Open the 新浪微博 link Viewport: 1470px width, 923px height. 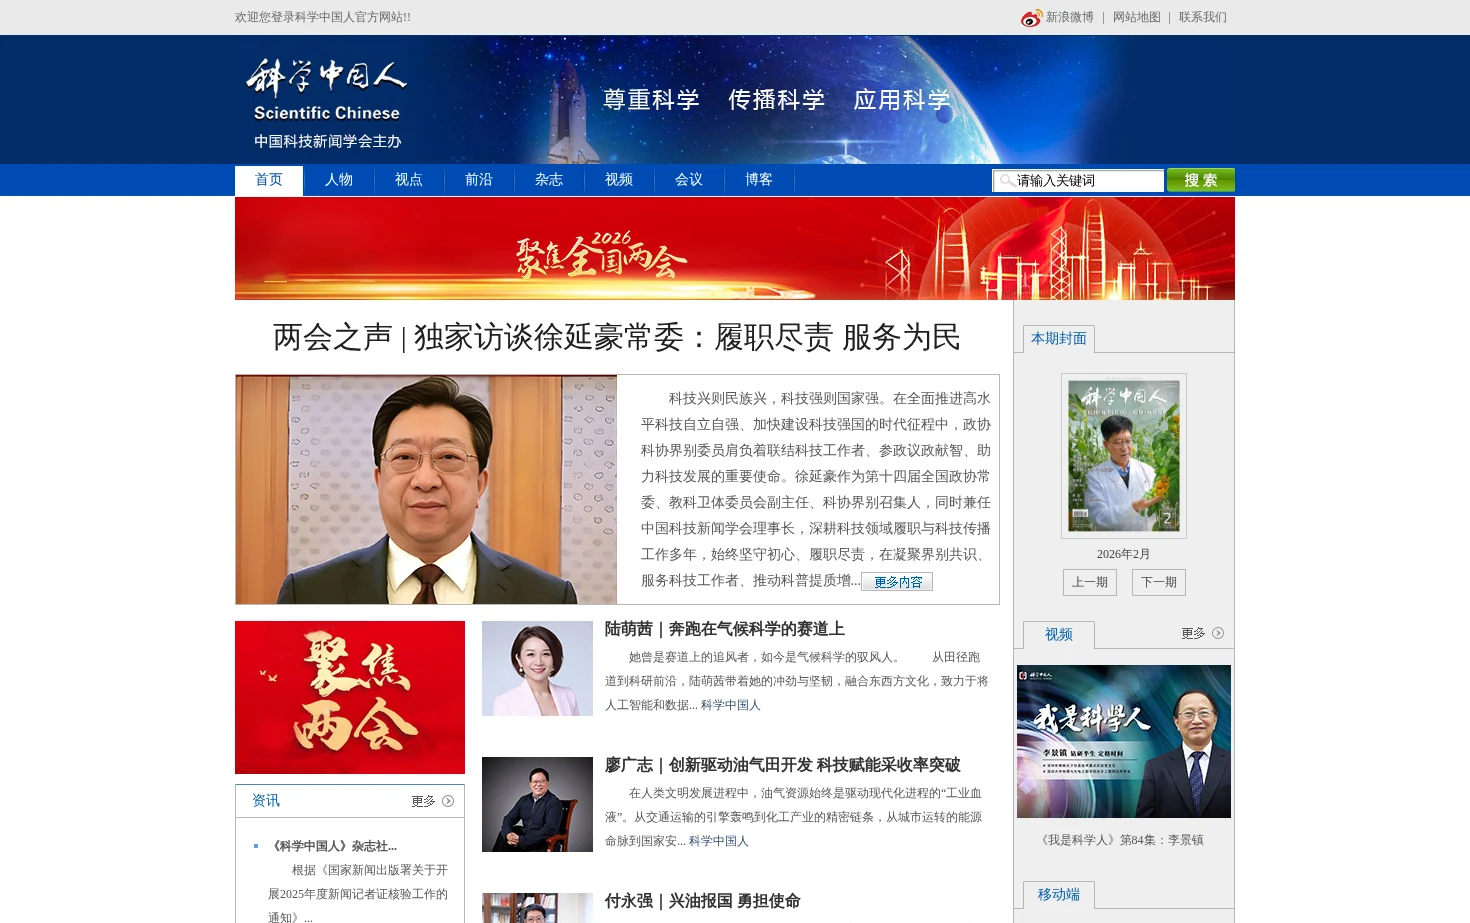coord(1070,17)
